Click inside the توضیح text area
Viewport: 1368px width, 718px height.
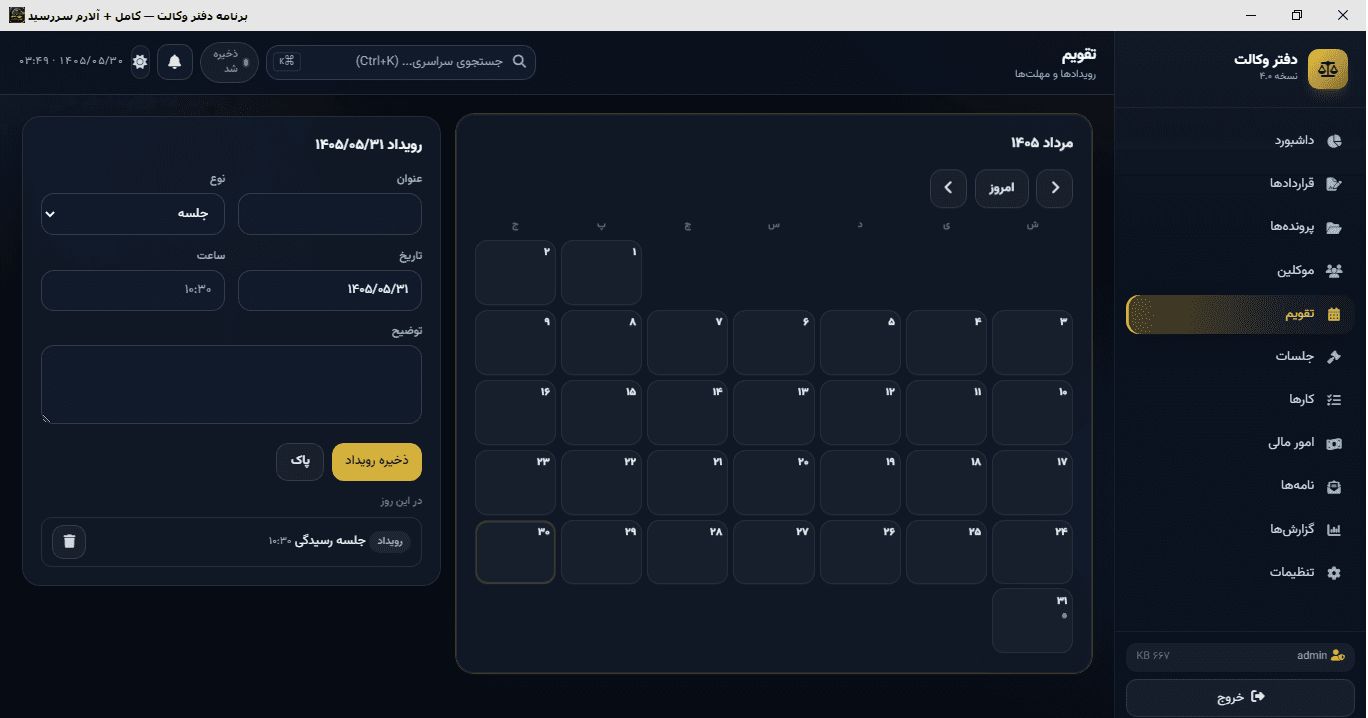click(231, 385)
